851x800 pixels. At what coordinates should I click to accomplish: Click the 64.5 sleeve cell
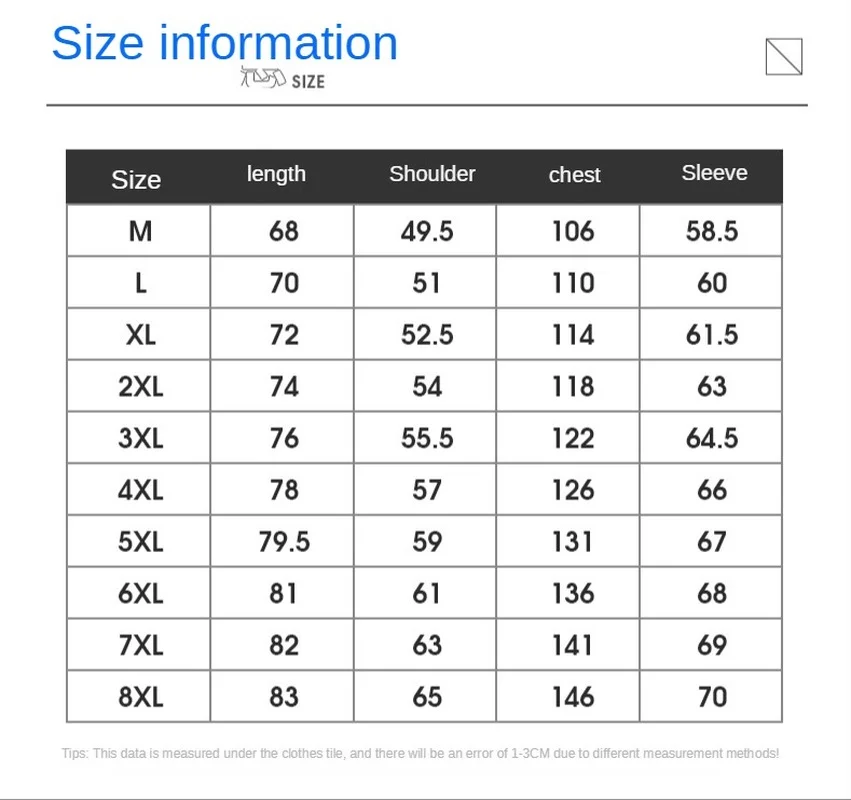712,439
